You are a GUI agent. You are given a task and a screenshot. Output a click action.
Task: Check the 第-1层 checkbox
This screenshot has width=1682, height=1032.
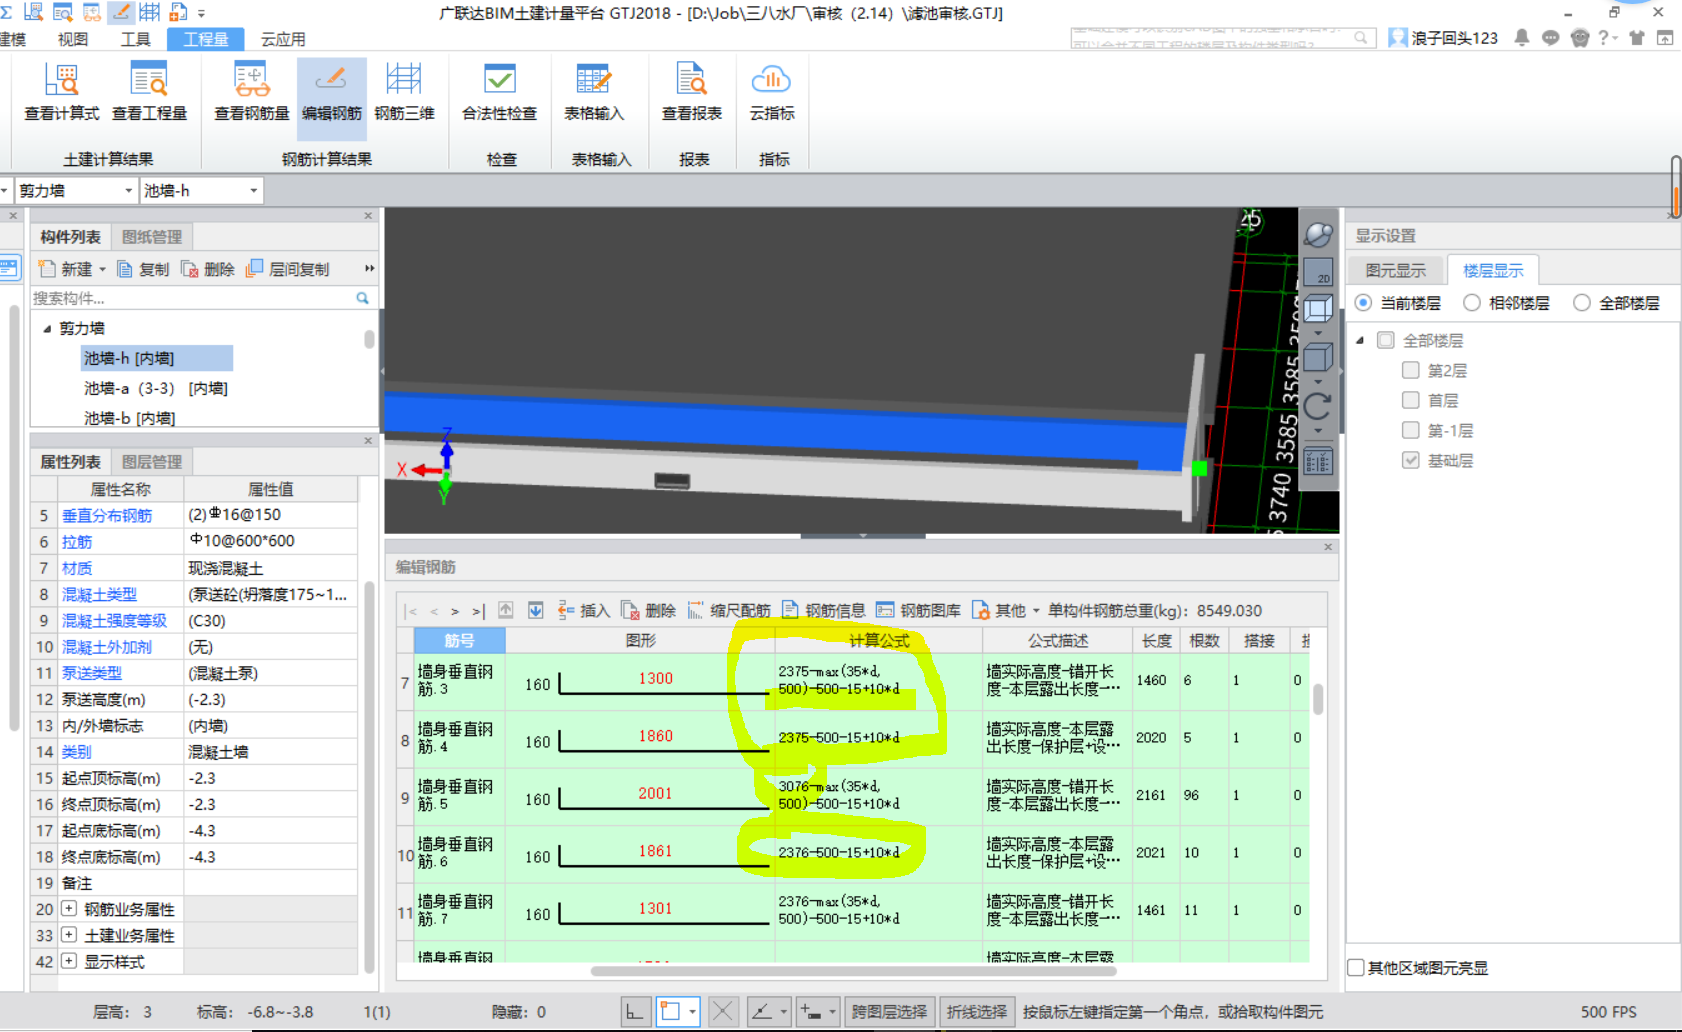coord(1411,430)
